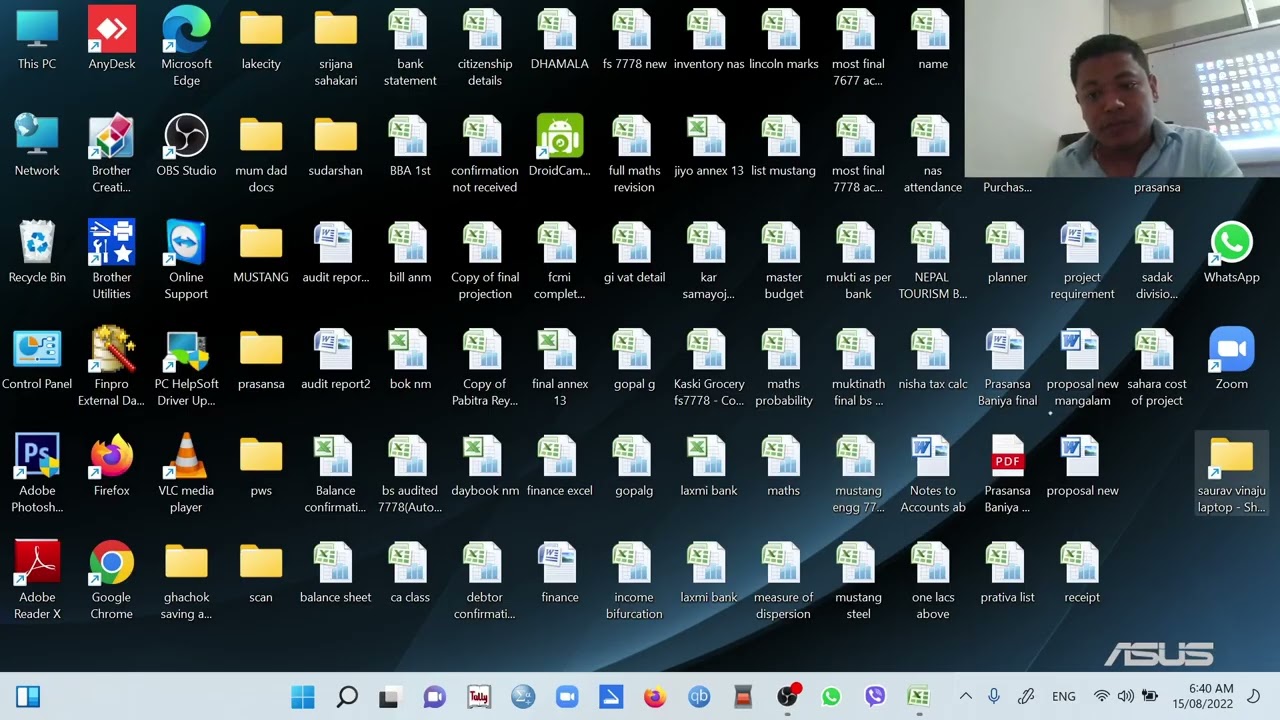Open Microsoft Edge desktop shortcut
Viewport: 1280px width, 720px height.
tap(186, 47)
